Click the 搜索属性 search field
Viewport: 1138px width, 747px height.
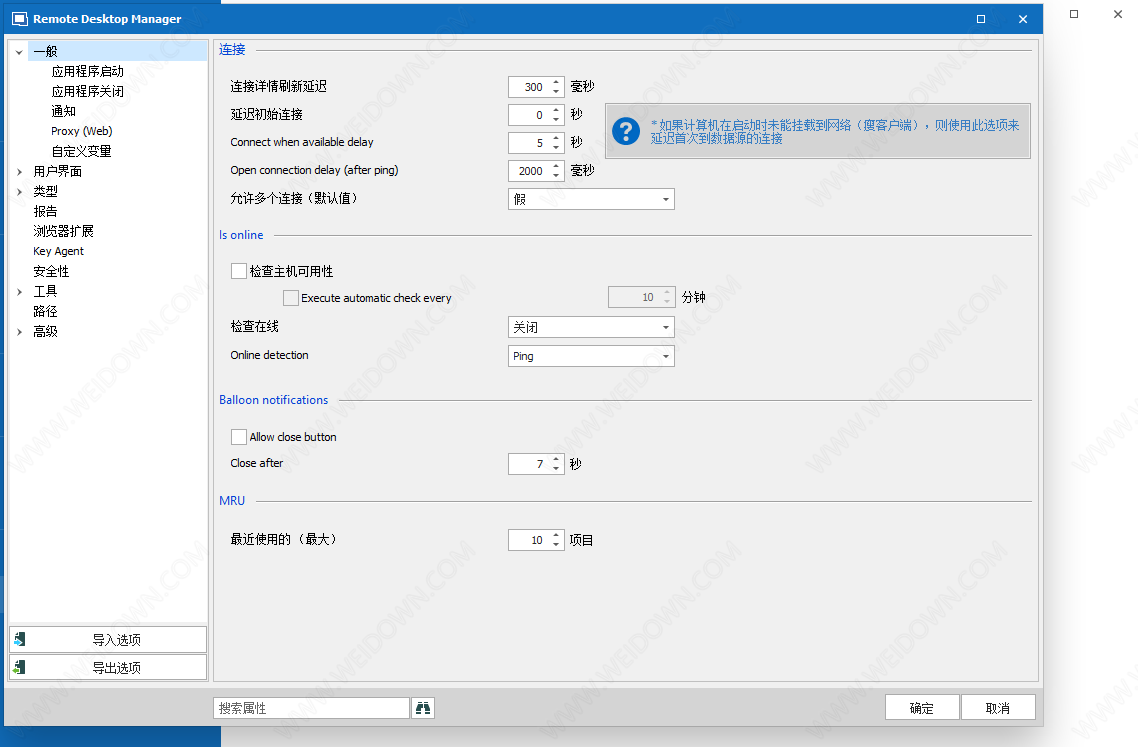point(311,708)
